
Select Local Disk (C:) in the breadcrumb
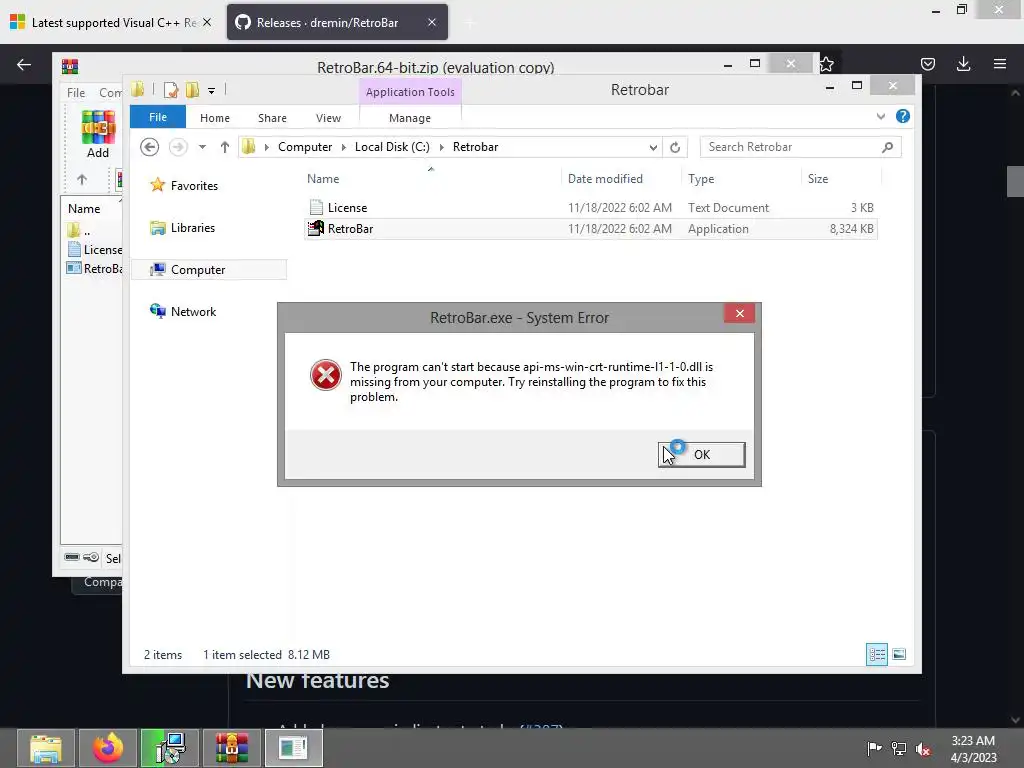pyautogui.click(x=392, y=147)
